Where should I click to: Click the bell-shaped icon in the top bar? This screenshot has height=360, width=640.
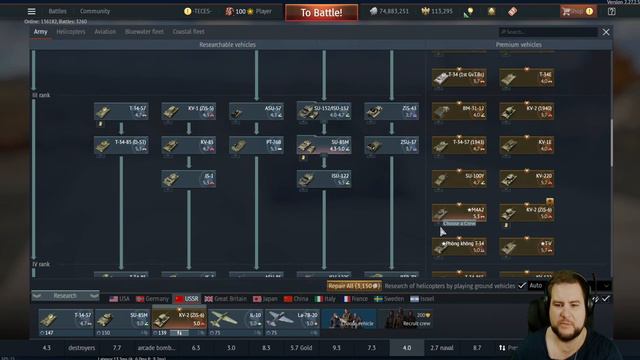(491, 11)
